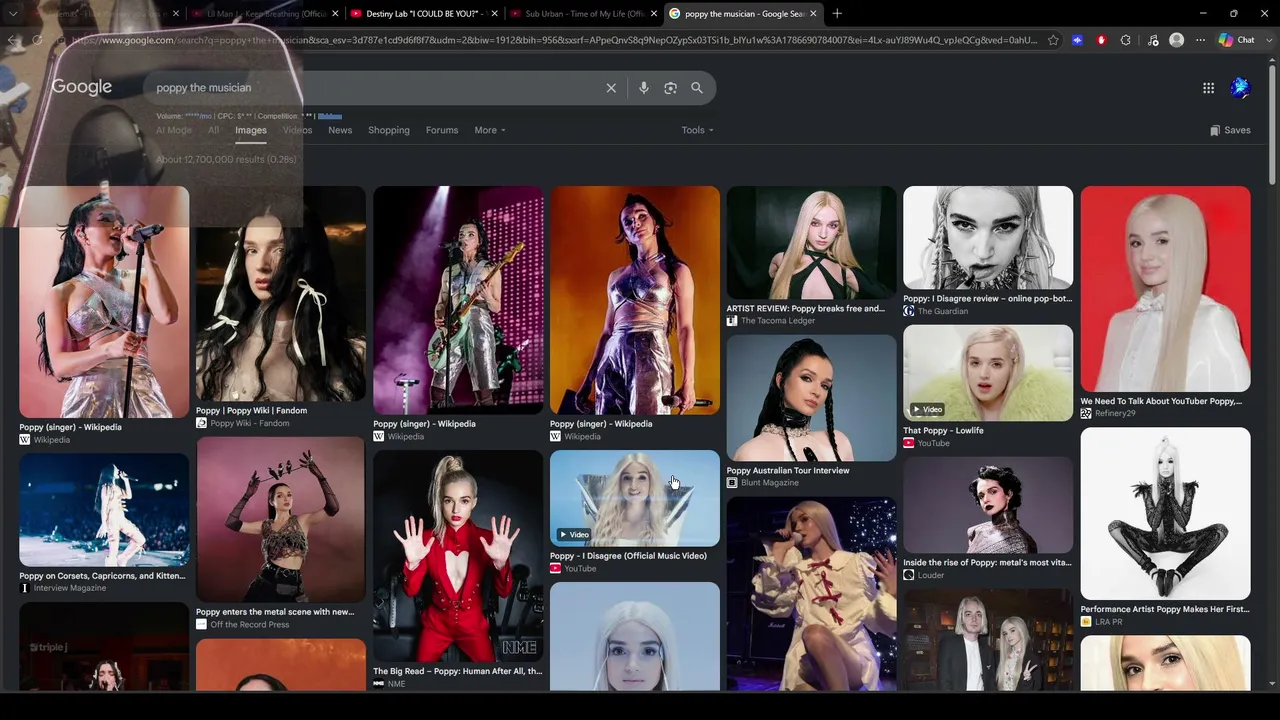This screenshot has width=1280, height=720.
Task: Open the media control toolbar icon
Action: click(1153, 40)
